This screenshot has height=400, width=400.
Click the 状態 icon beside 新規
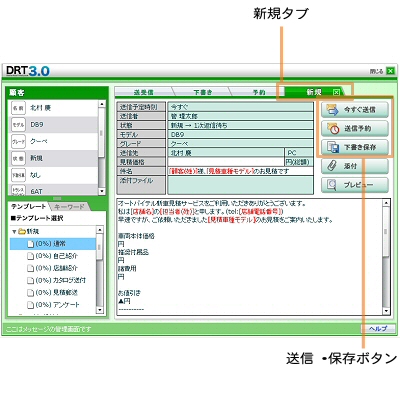18,158
